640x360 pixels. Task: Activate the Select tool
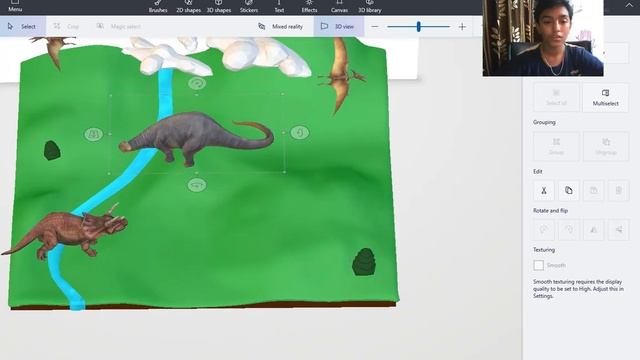point(22,26)
